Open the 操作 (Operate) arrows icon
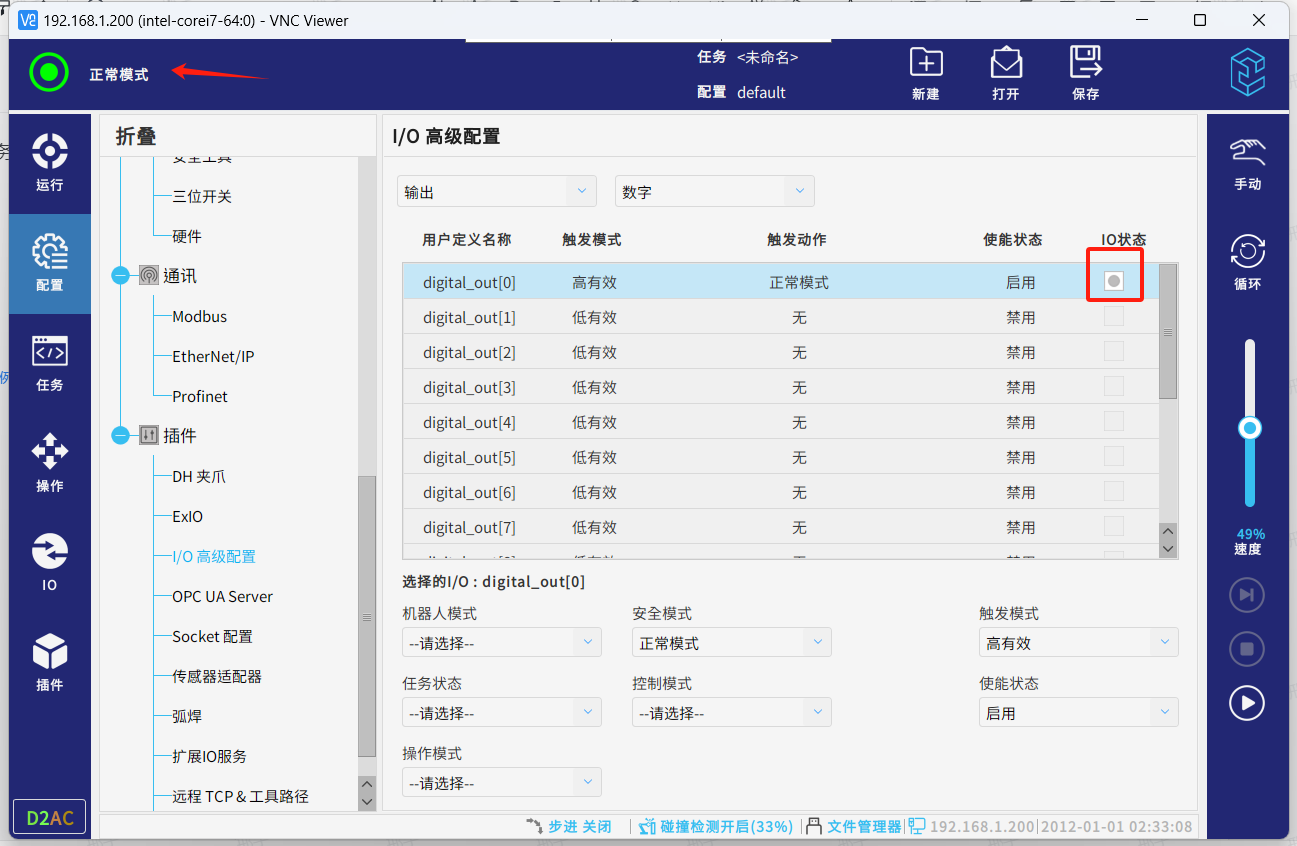 (x=49, y=461)
